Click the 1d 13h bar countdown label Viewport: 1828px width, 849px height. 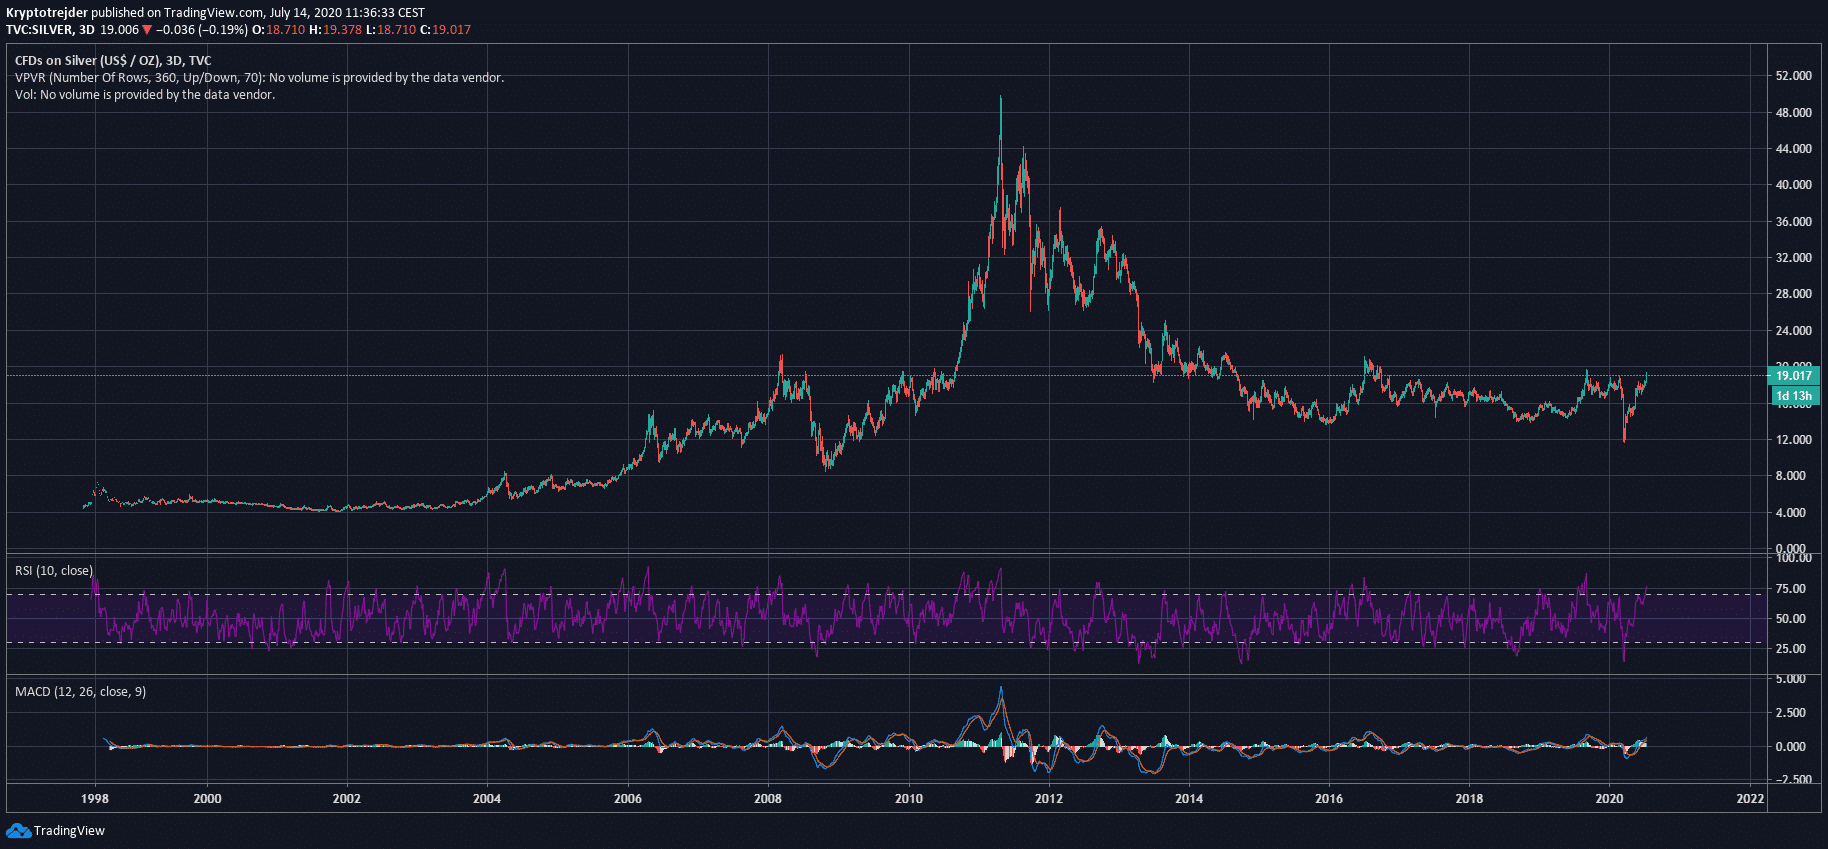click(x=1793, y=396)
